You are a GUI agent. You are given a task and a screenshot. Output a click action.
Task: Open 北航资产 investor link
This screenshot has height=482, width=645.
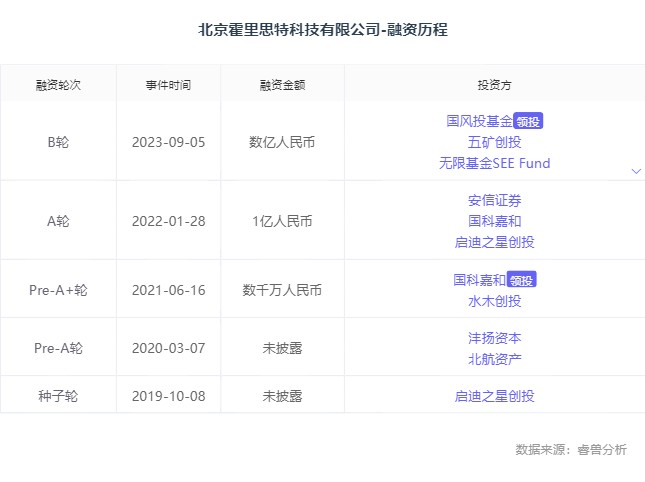coord(494,359)
